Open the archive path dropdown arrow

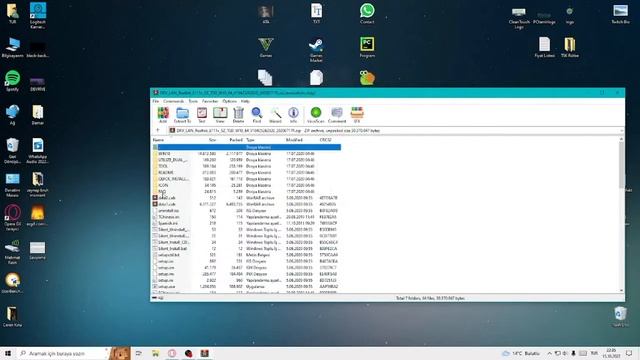[x=621, y=131]
